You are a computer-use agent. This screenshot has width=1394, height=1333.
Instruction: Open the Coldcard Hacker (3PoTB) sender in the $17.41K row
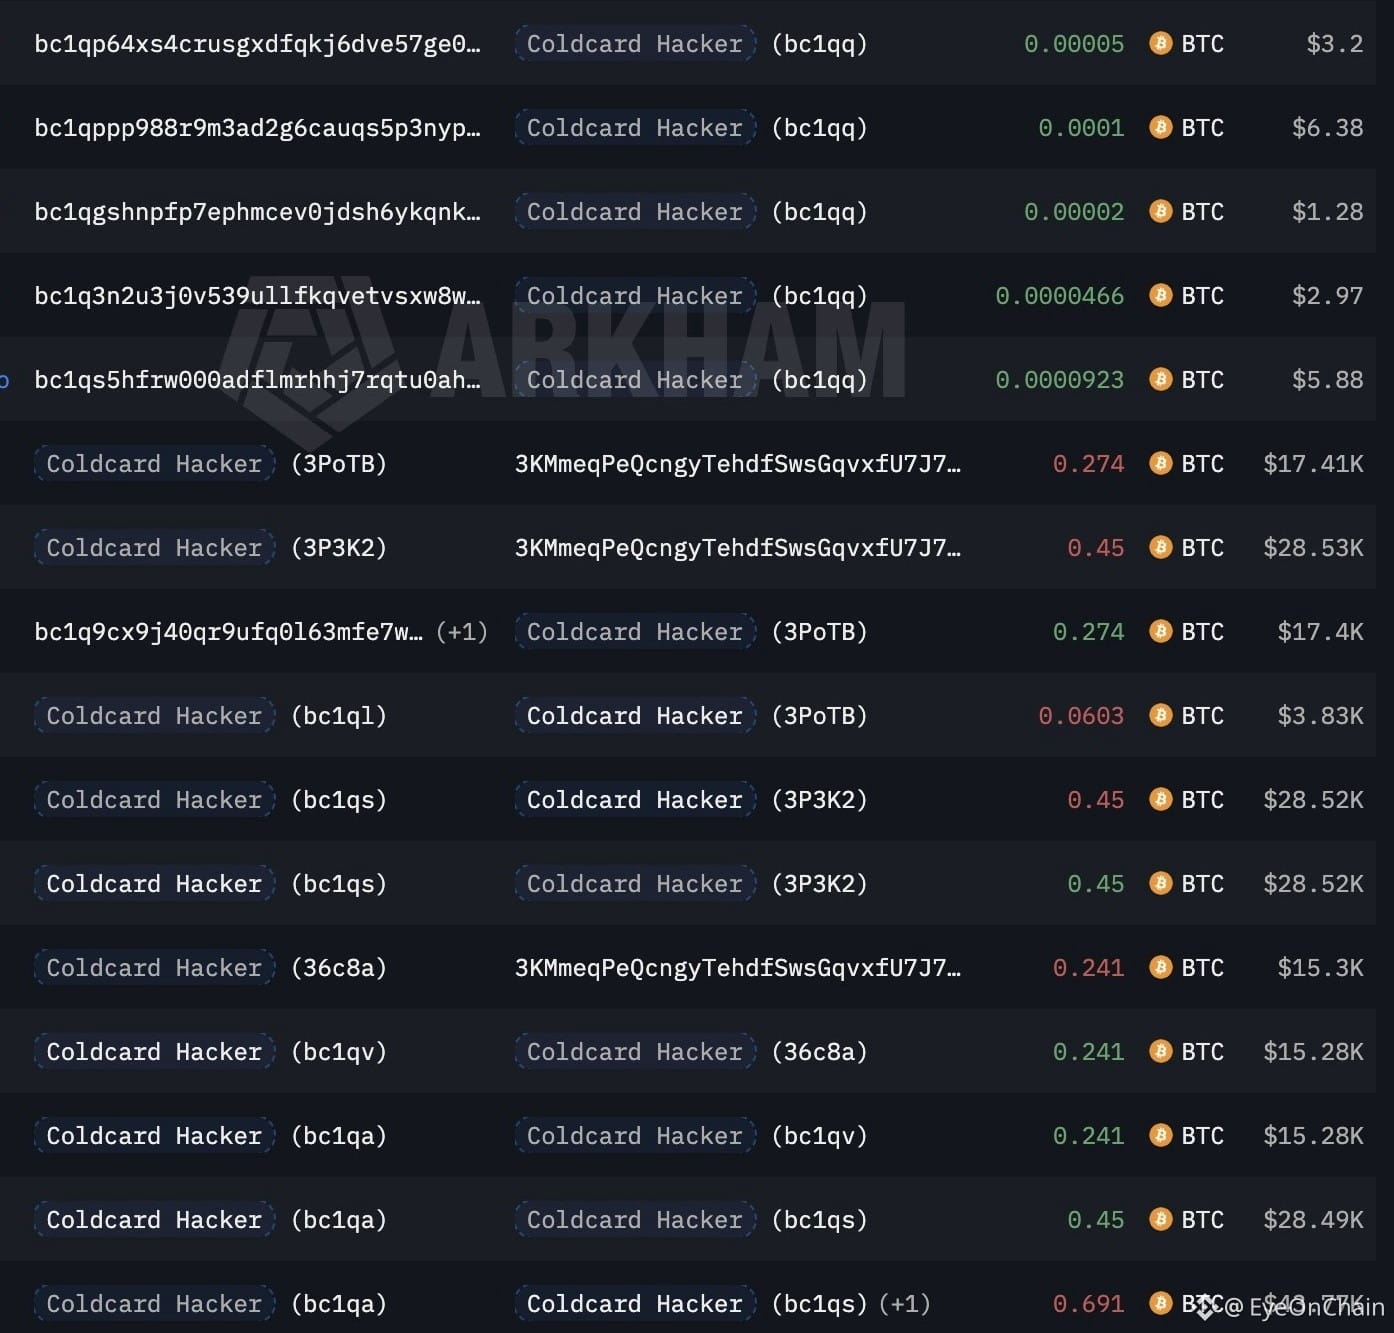coord(211,464)
